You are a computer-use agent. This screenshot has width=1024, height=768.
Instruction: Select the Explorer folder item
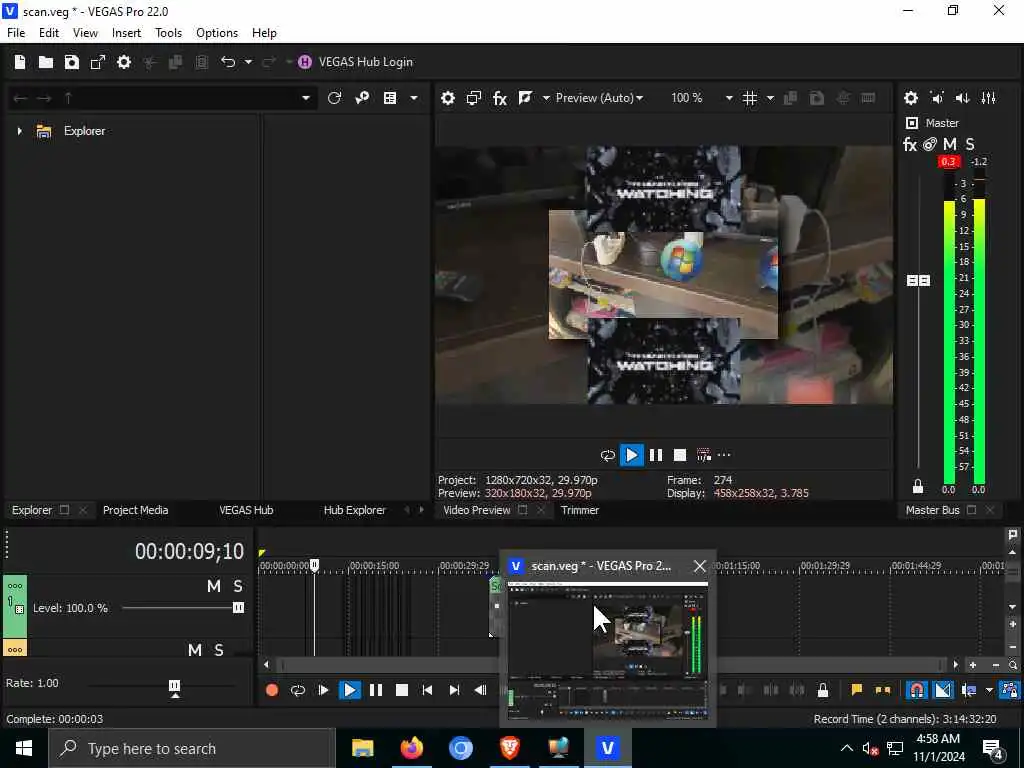click(x=84, y=131)
